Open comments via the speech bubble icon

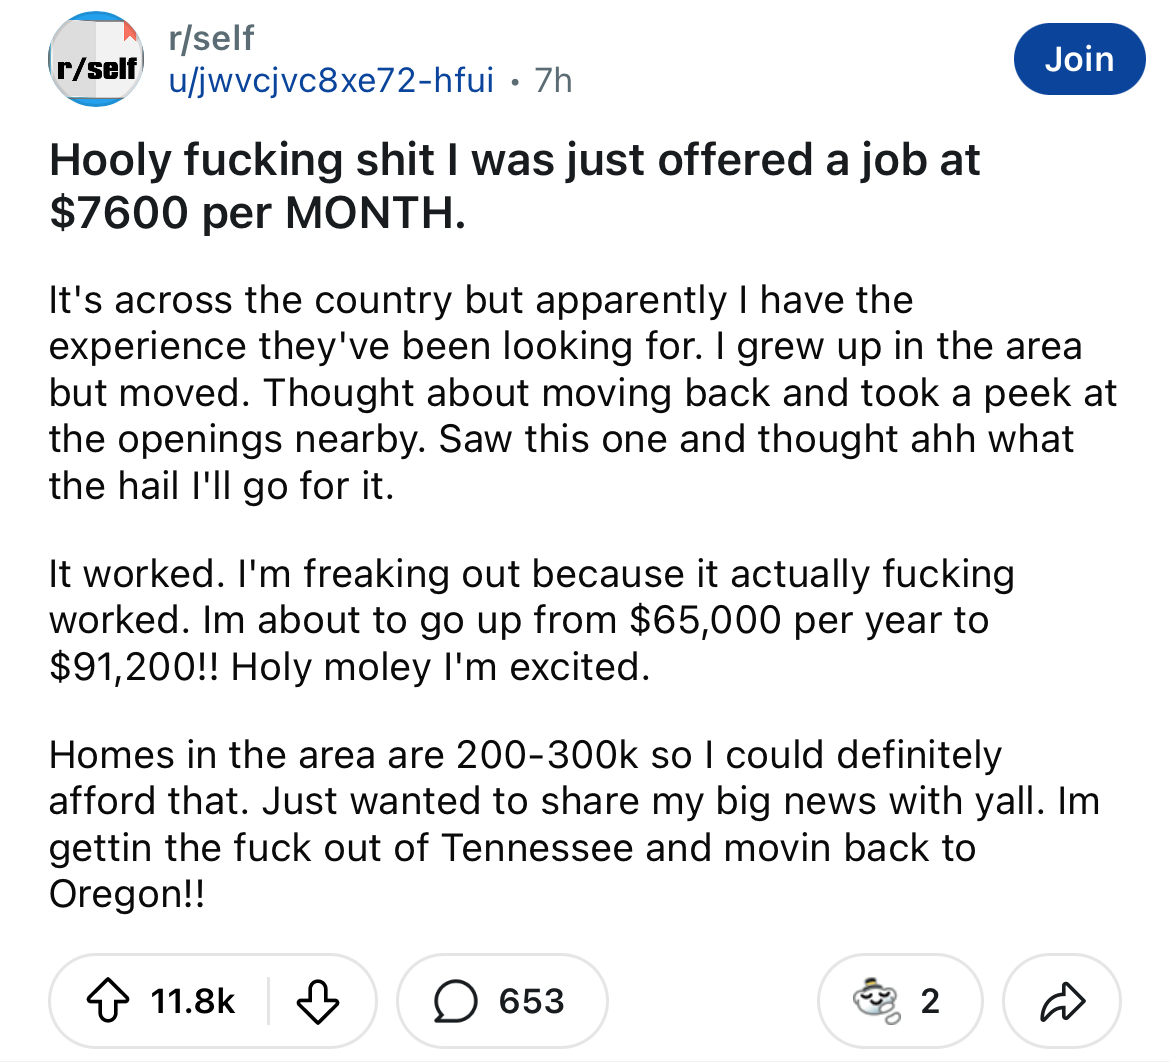tap(455, 1001)
